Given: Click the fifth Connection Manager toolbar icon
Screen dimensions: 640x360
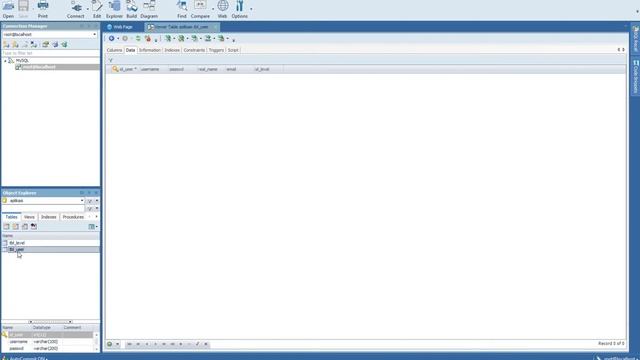Looking at the screenshot, I should pyautogui.click(x=46, y=44).
